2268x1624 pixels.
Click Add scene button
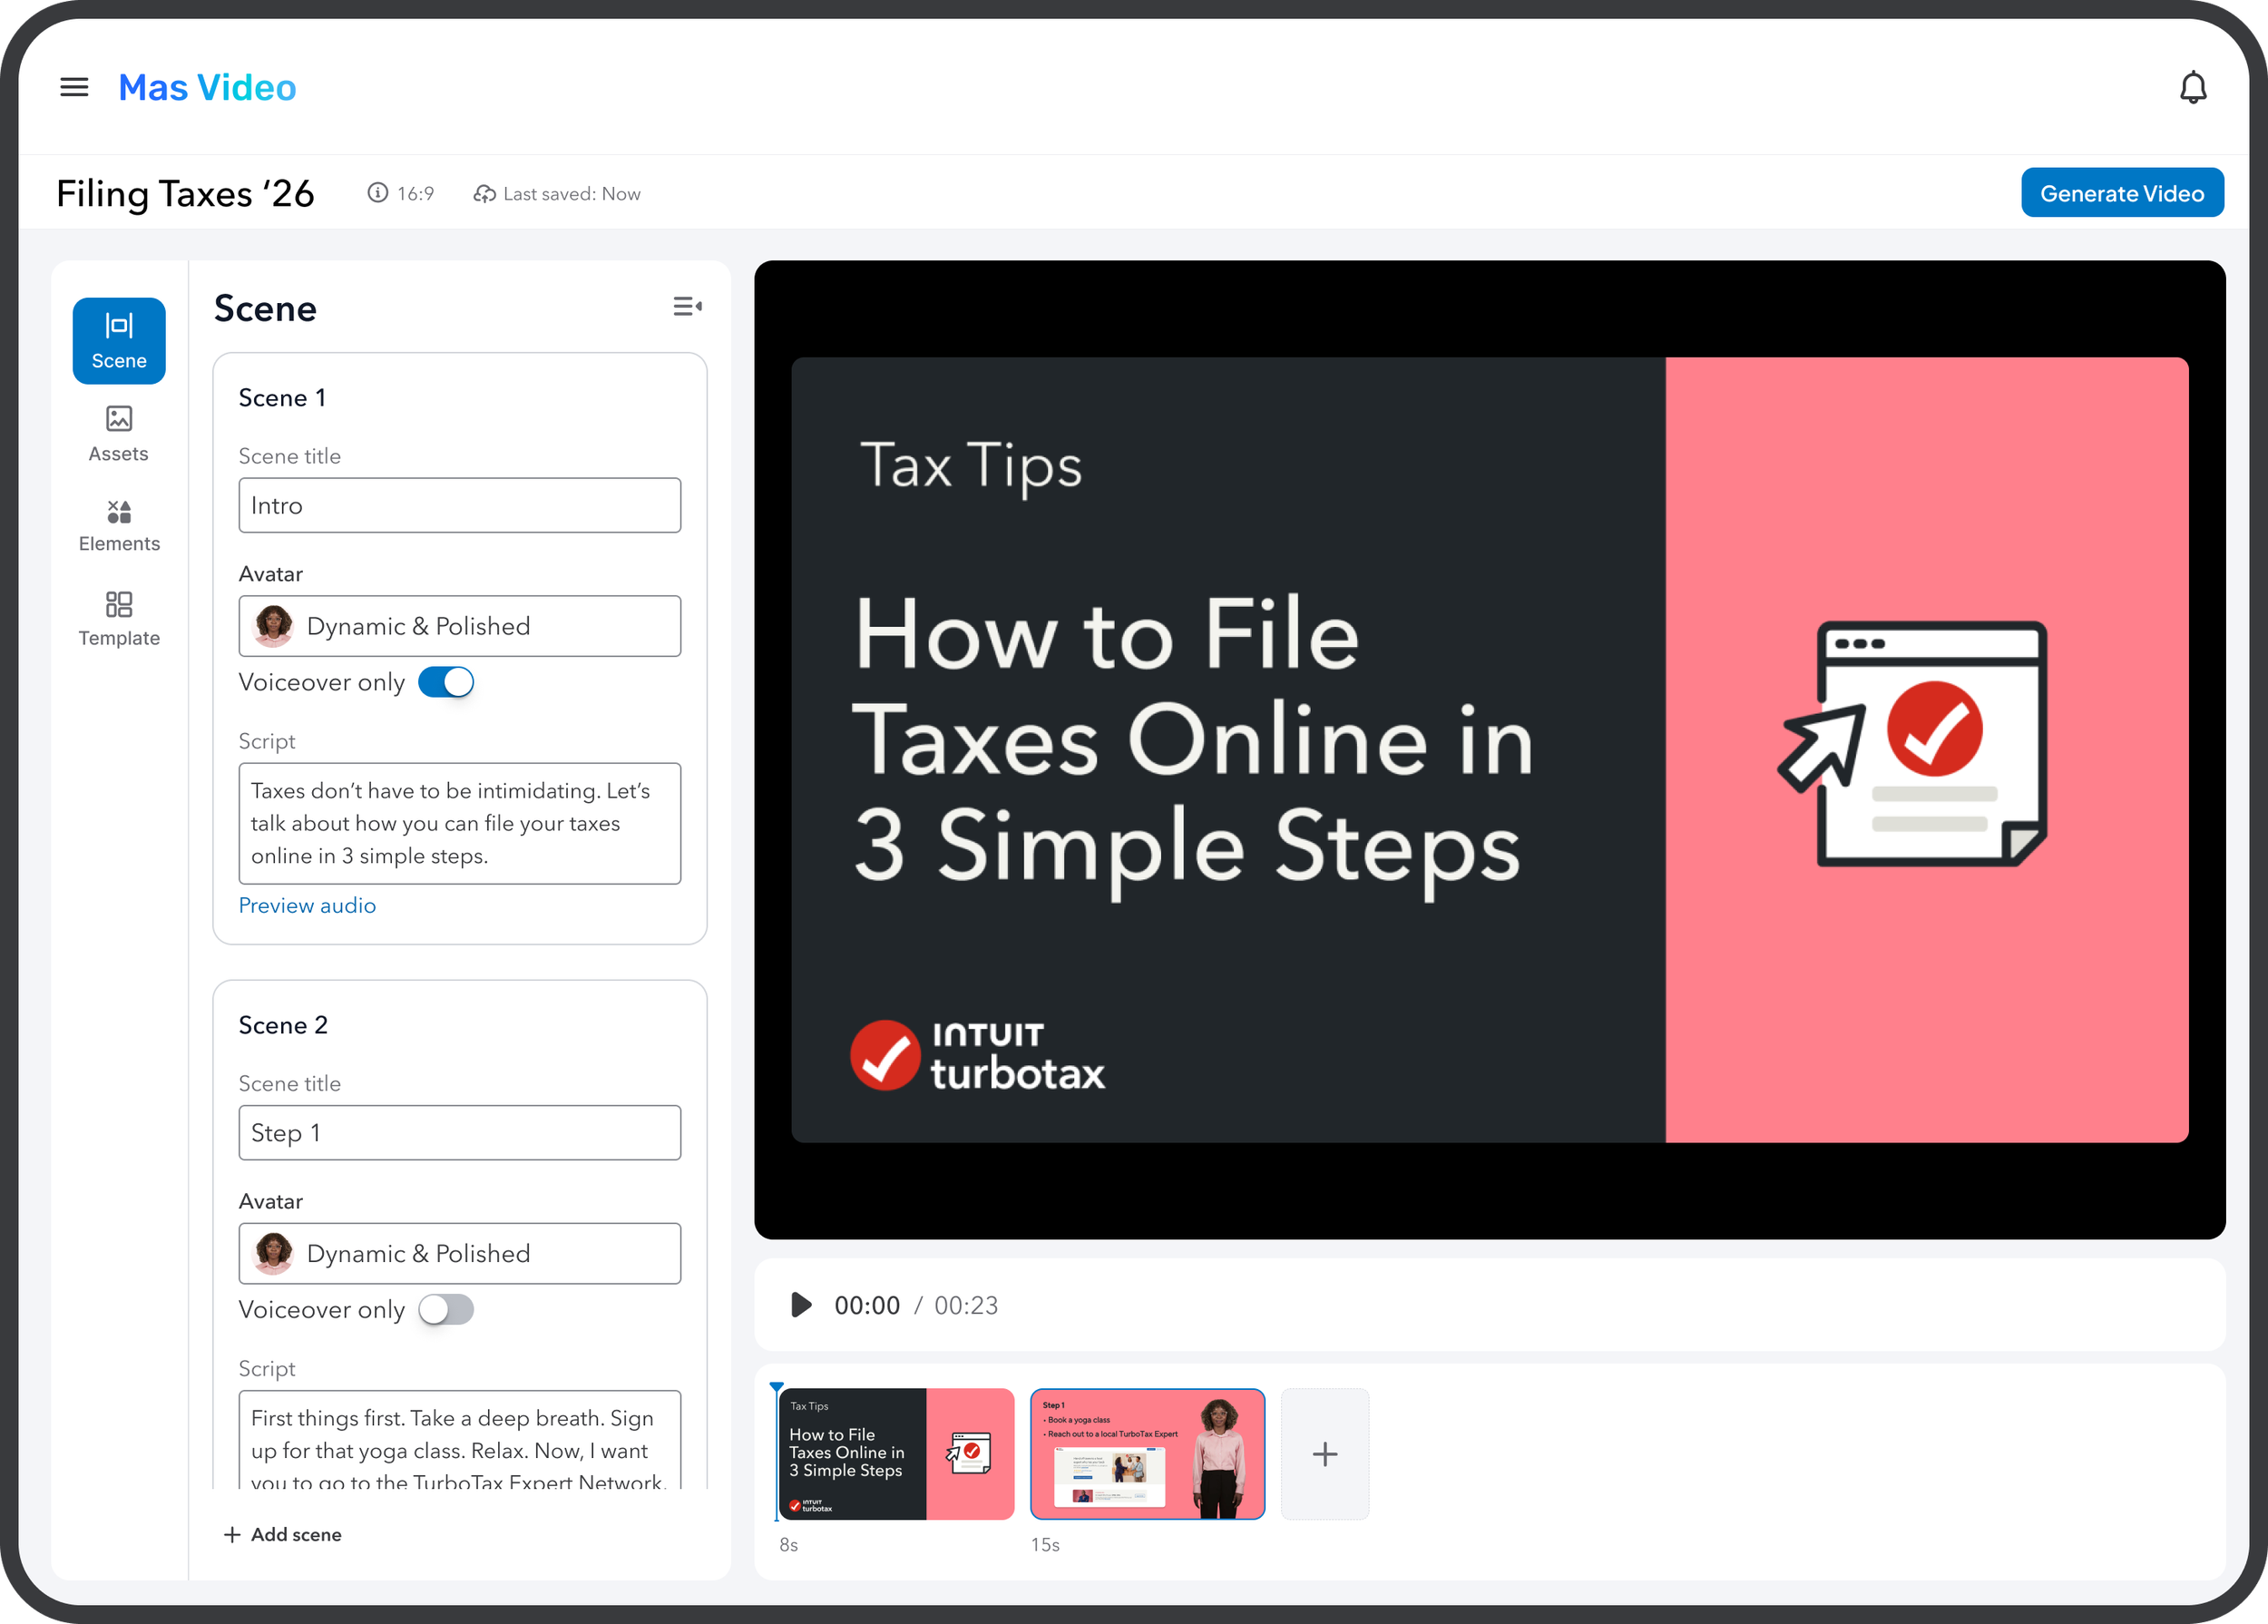point(283,1534)
